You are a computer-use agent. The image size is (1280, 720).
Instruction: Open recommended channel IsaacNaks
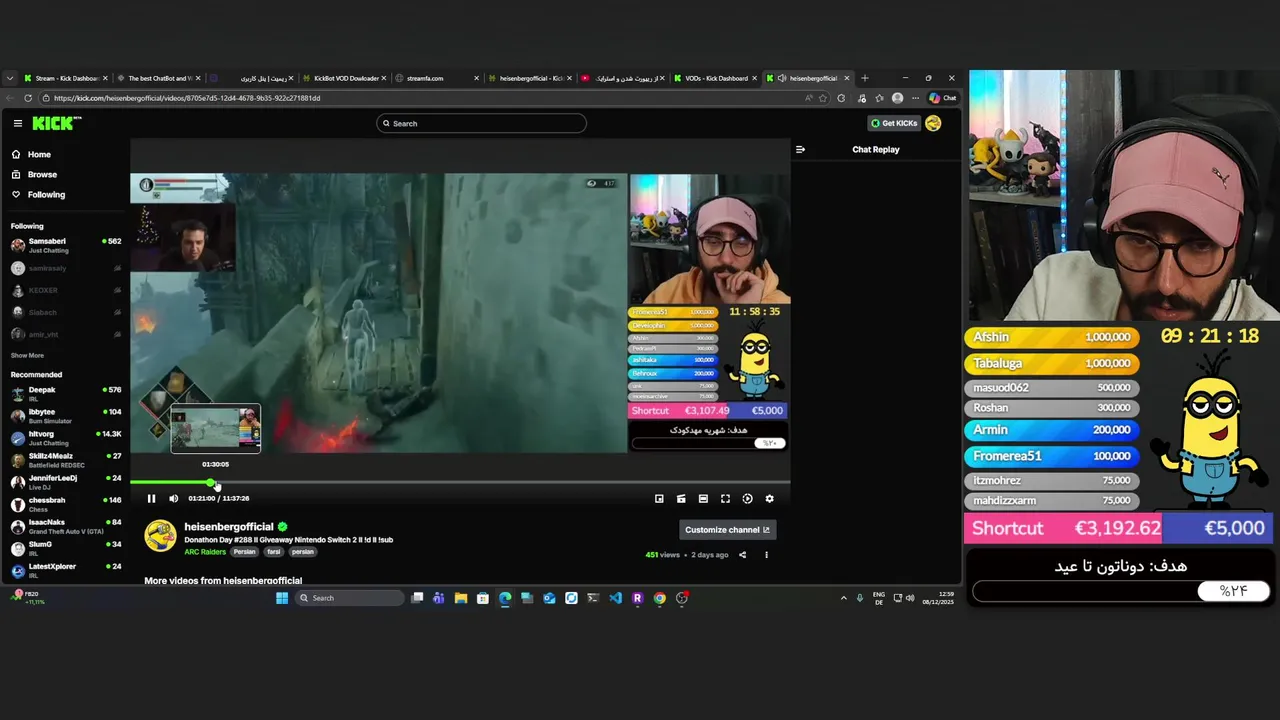point(66,526)
